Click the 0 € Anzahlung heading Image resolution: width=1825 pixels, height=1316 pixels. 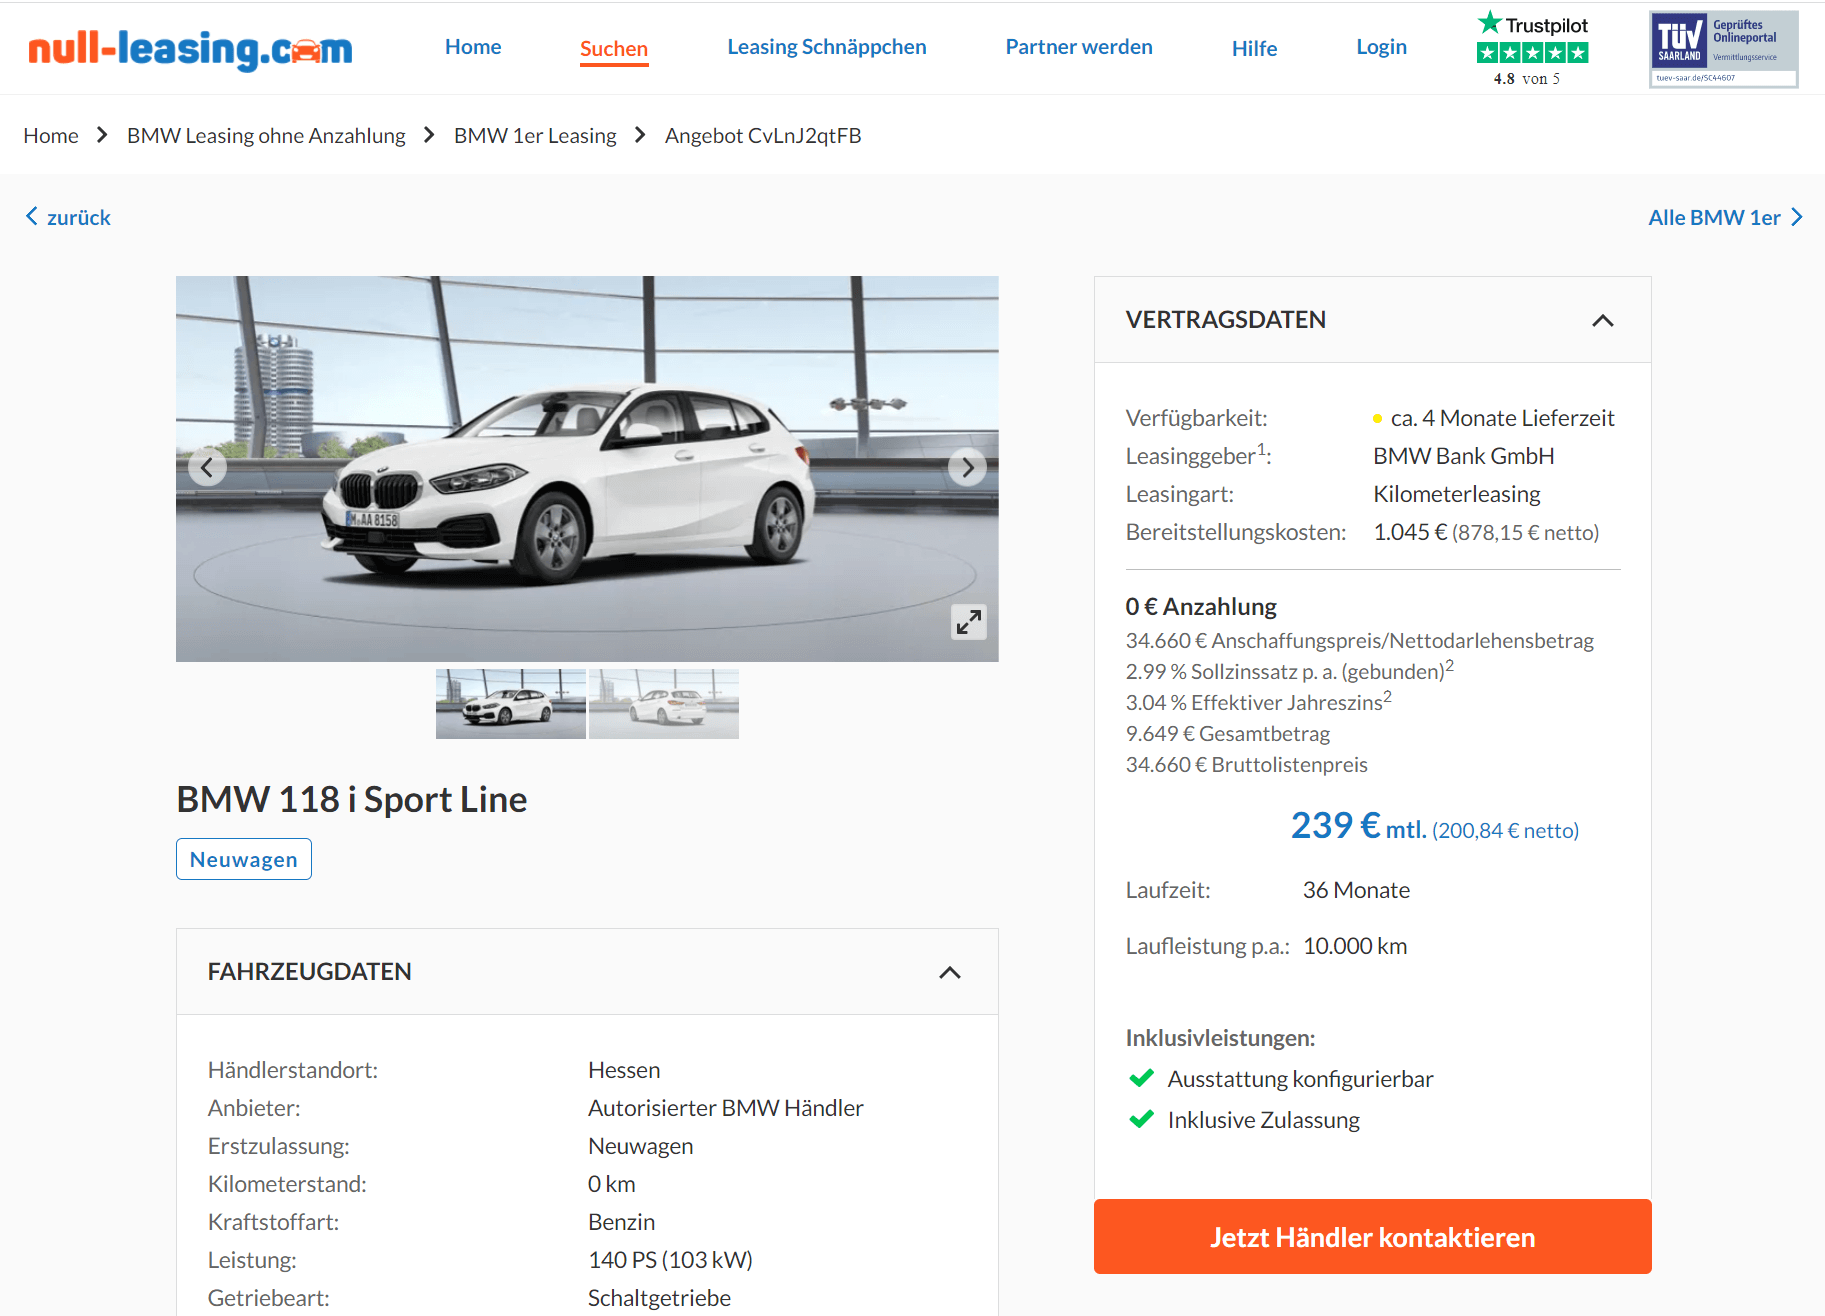1201,606
